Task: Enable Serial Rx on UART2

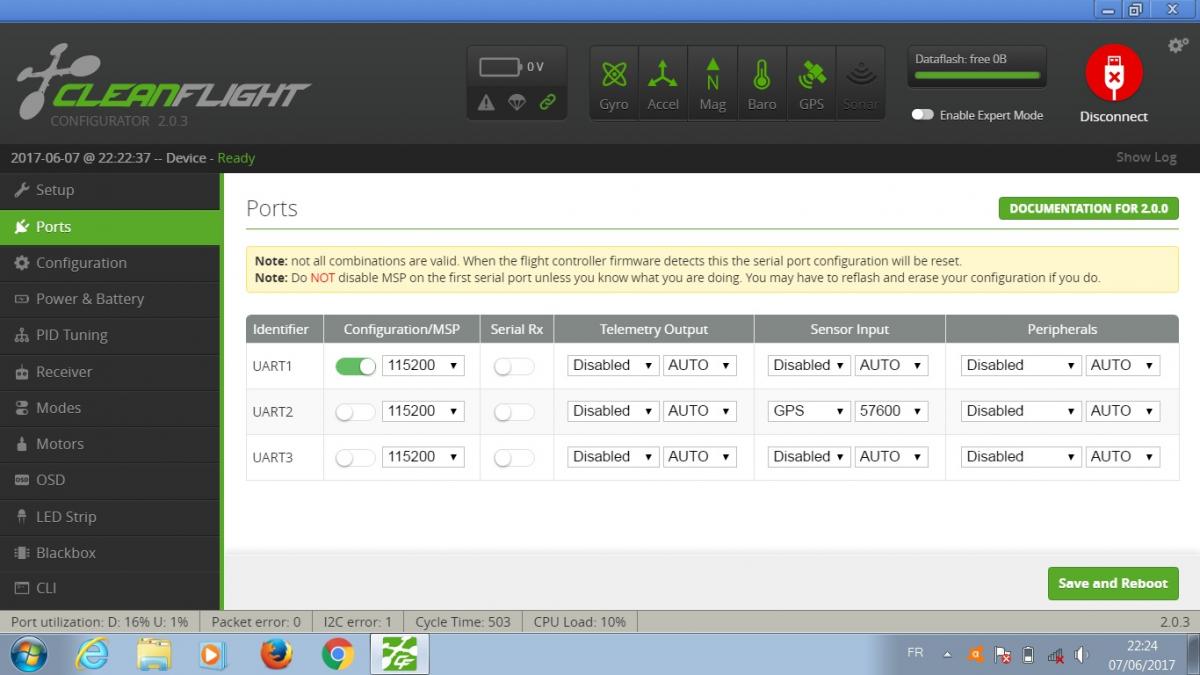Action: click(x=514, y=411)
